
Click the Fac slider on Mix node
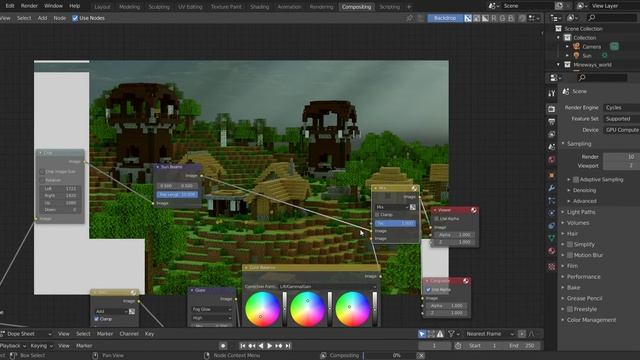click(x=395, y=223)
